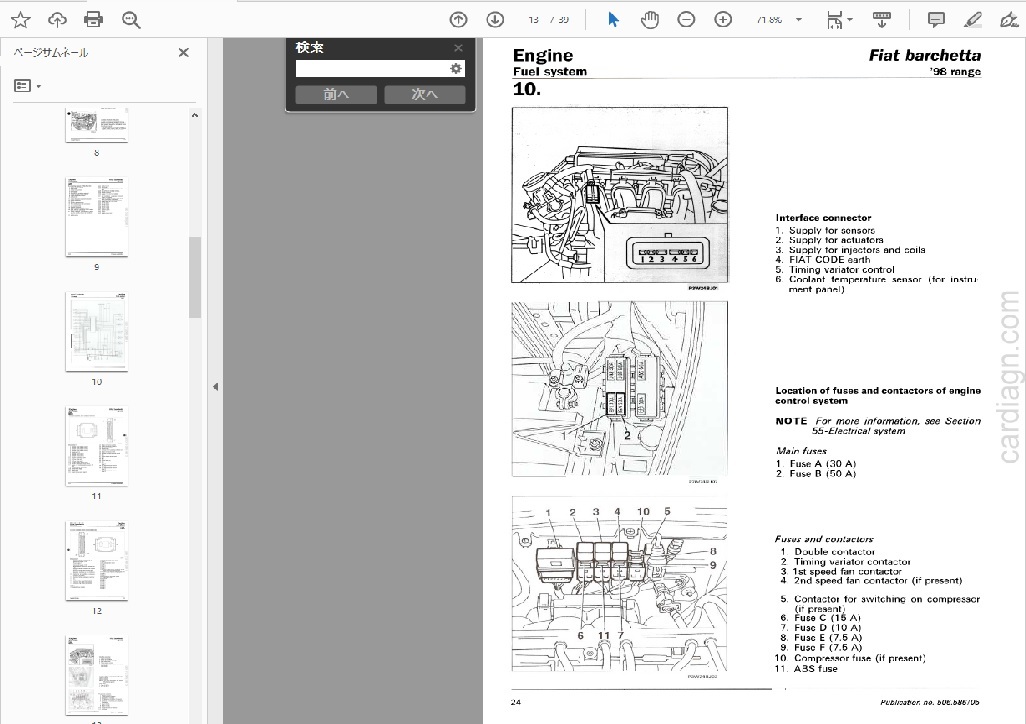Select page 8 thumbnail at the top

coord(97,125)
